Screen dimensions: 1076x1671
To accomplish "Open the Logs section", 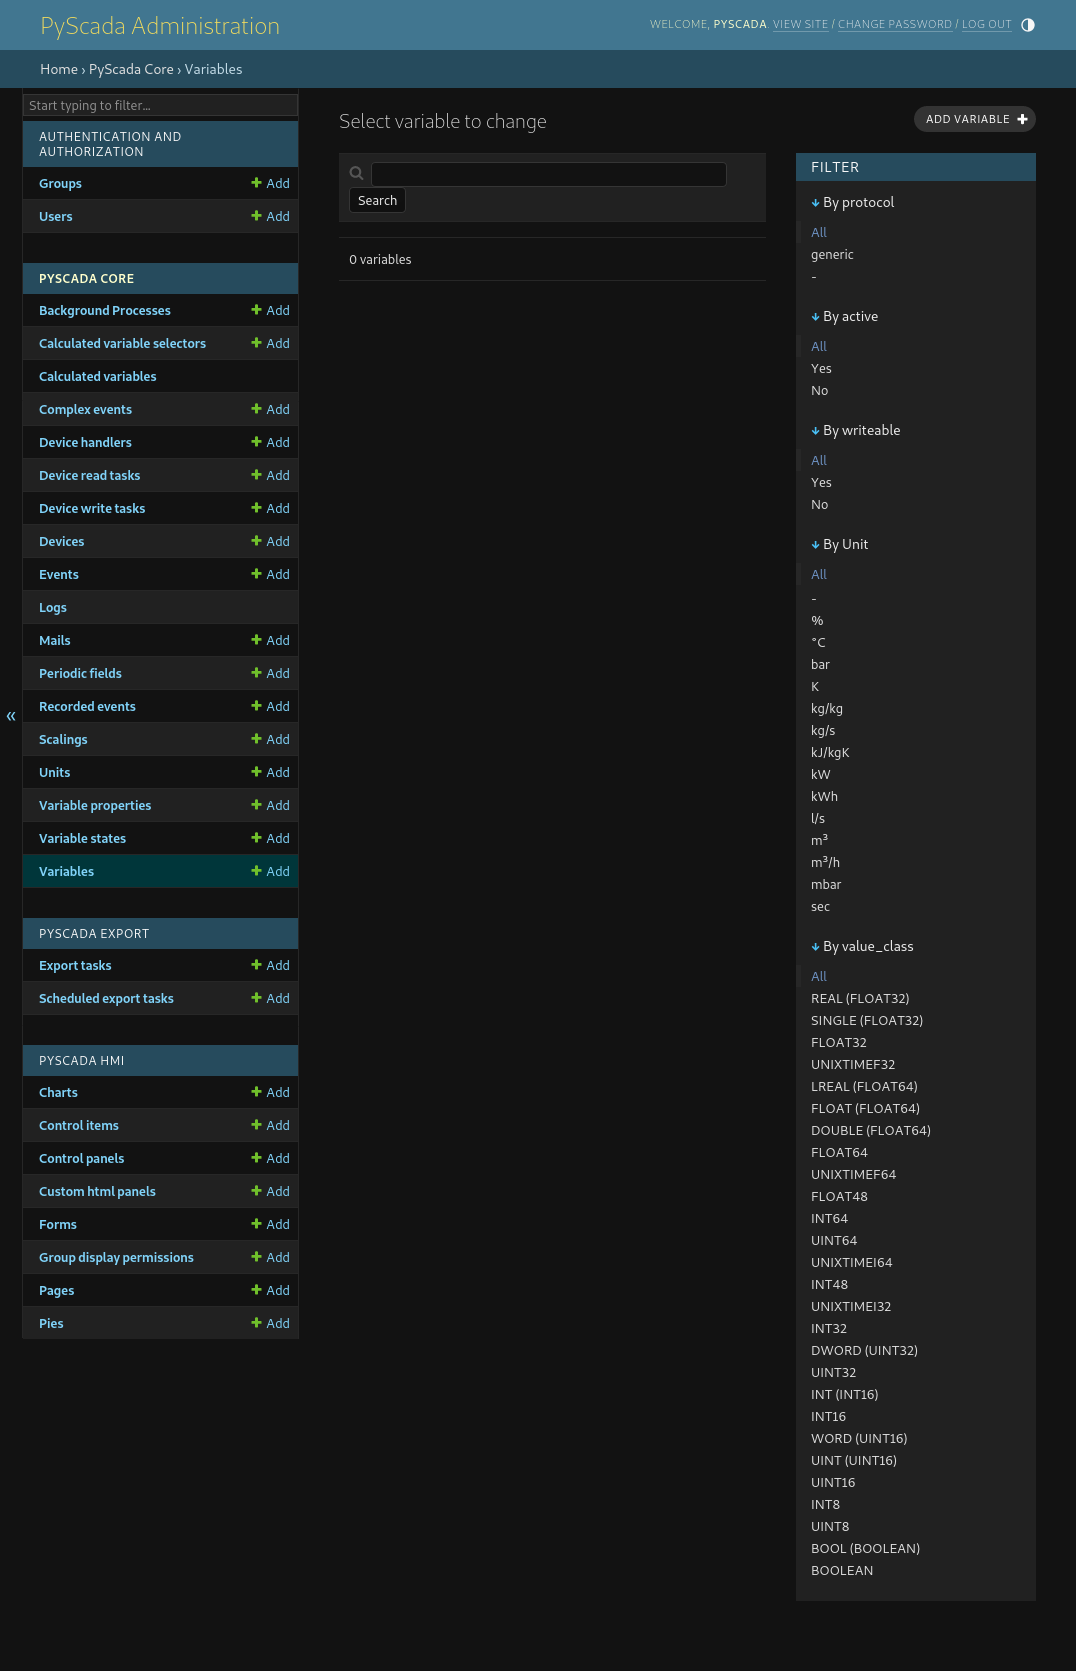I will [53, 607].
